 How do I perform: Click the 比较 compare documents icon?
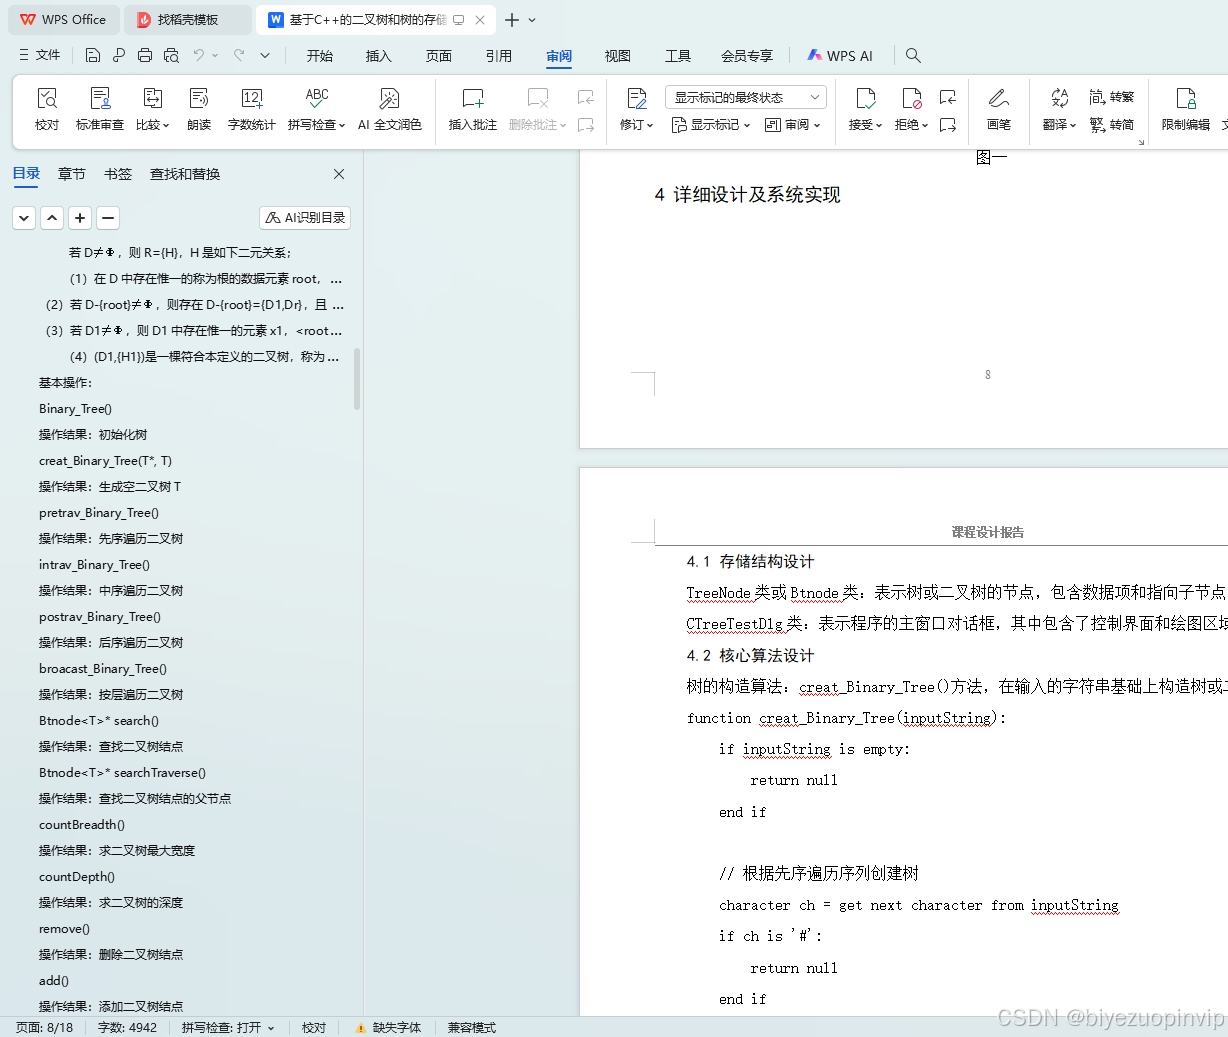pos(152,98)
